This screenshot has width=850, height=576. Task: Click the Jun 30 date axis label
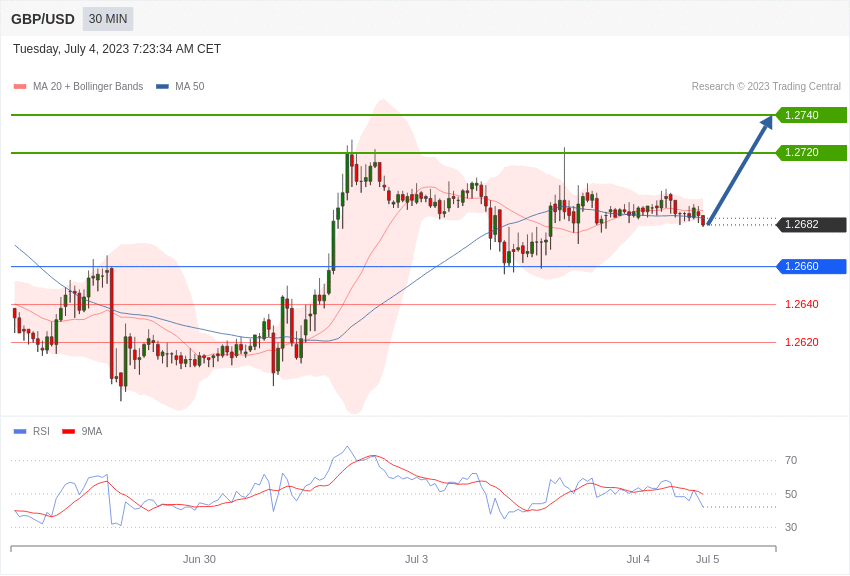point(199,559)
